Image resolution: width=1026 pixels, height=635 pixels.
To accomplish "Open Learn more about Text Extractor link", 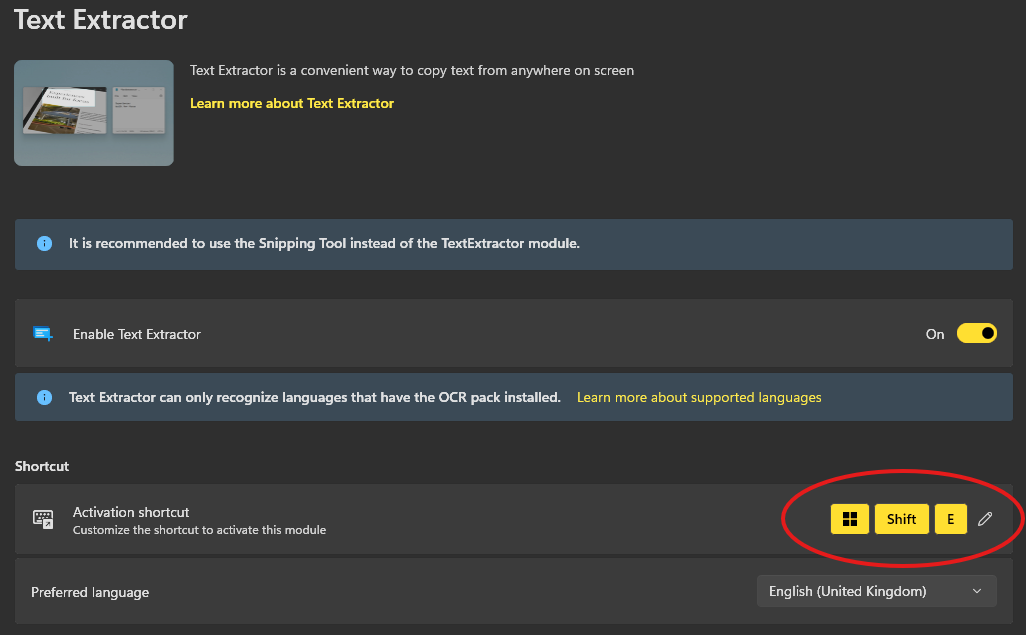I will (x=292, y=103).
